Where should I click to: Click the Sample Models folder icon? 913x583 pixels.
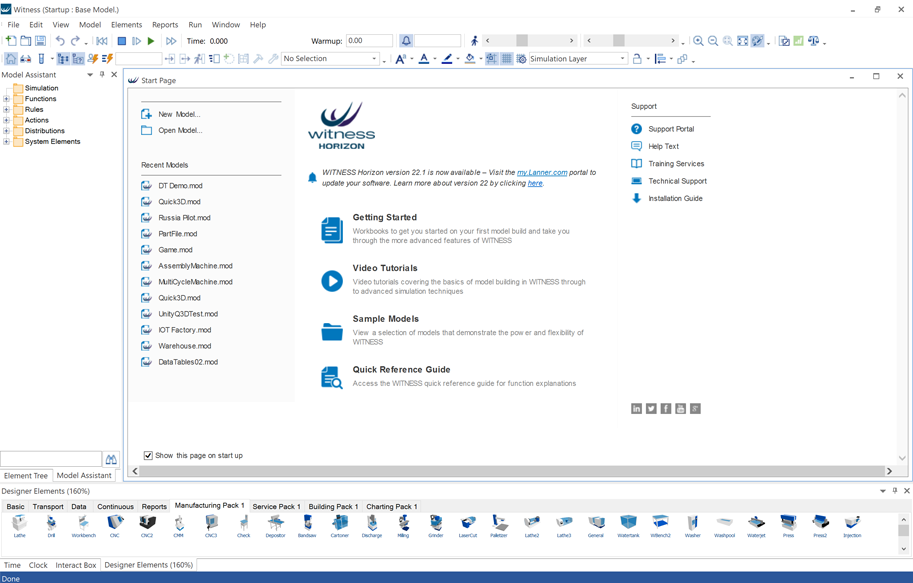click(332, 331)
